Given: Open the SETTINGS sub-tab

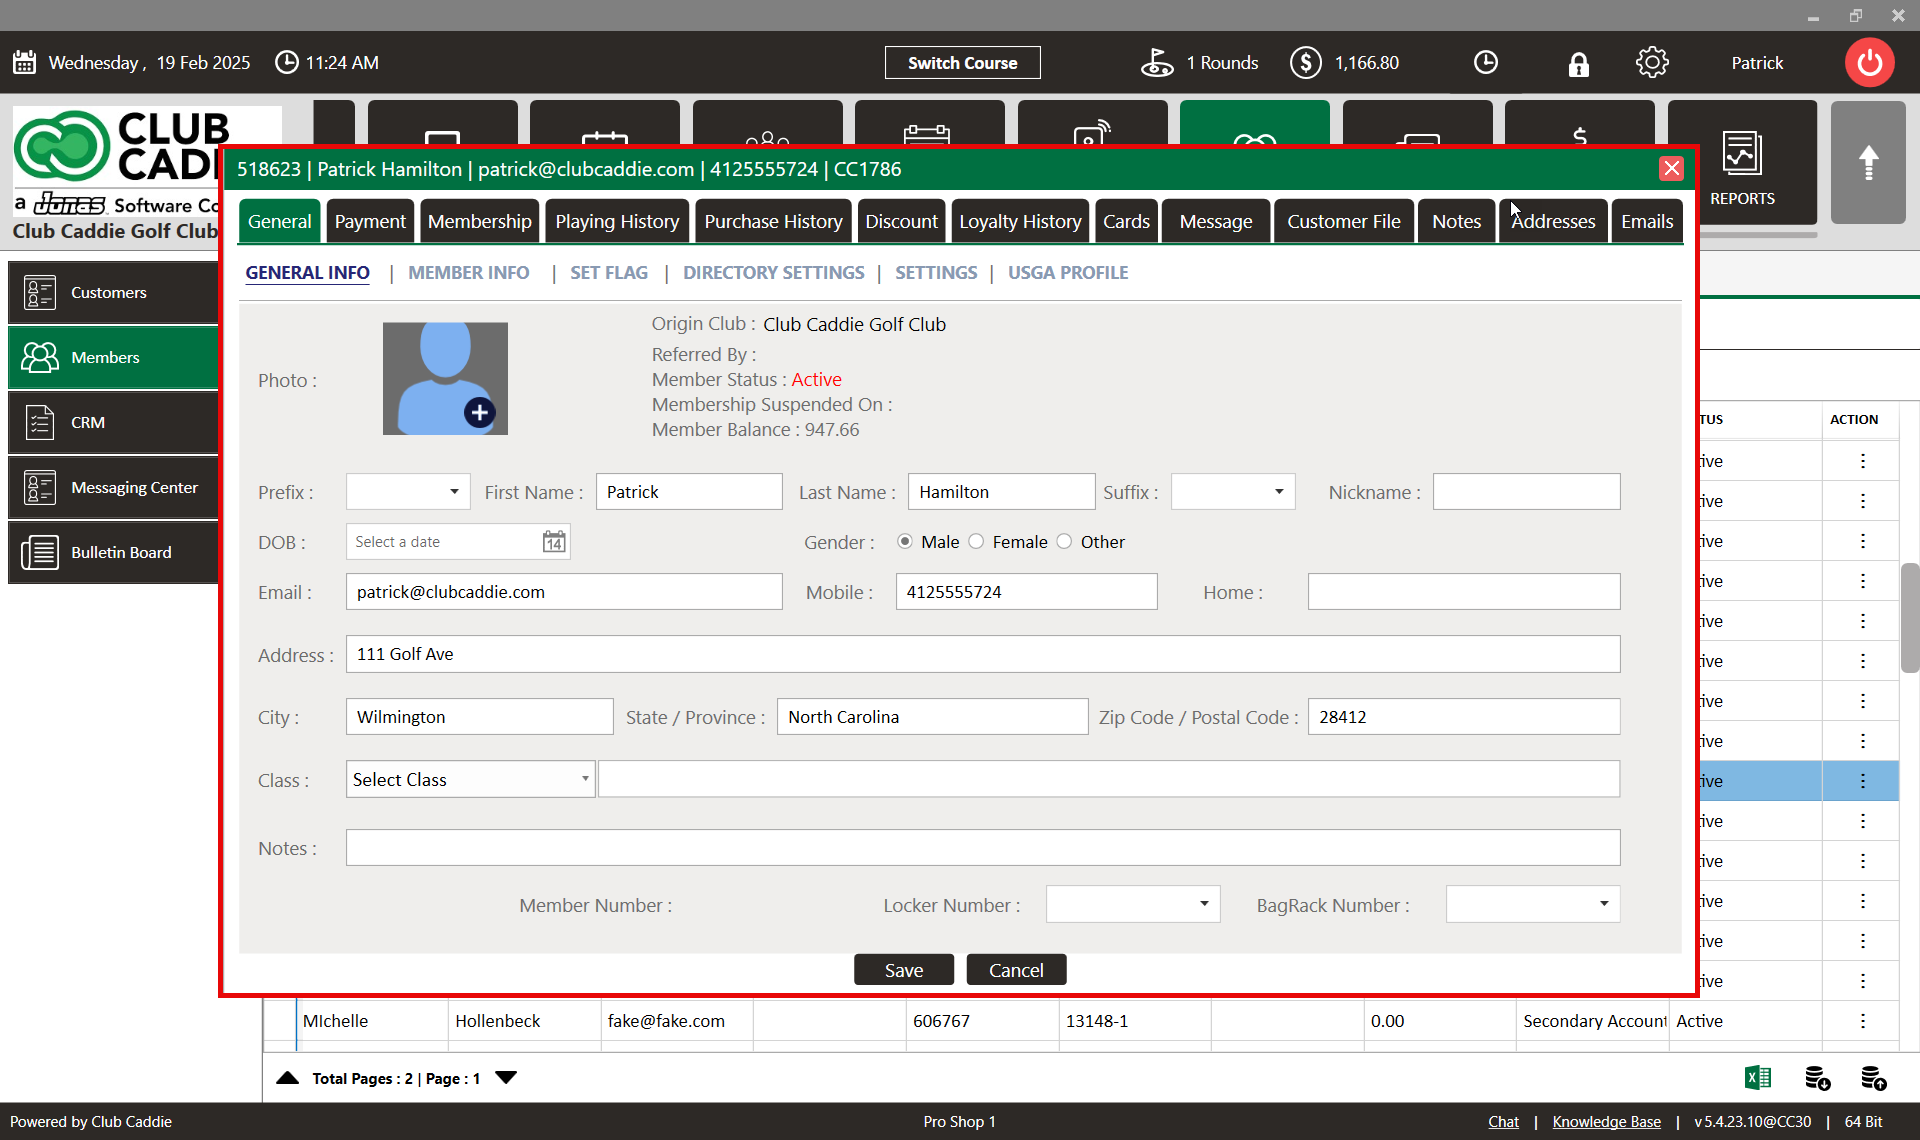Looking at the screenshot, I should 936,272.
